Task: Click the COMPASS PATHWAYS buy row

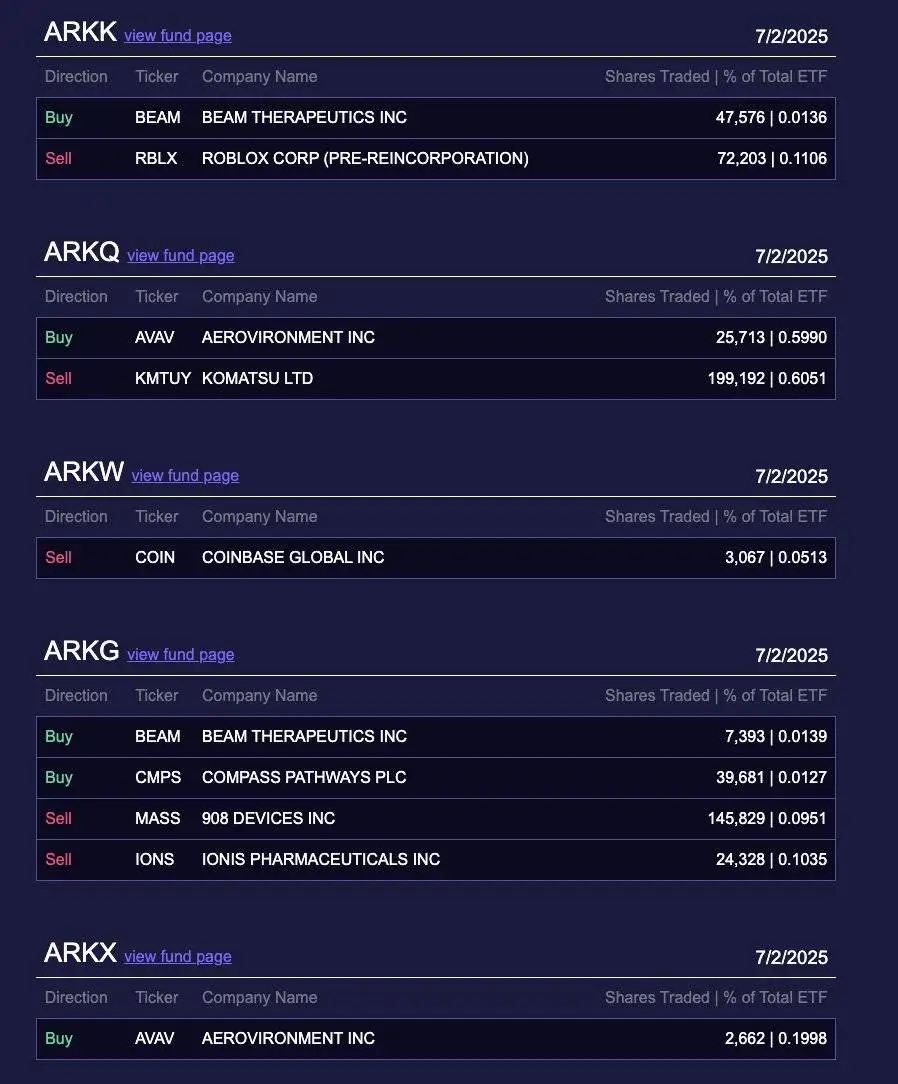Action: (436, 777)
